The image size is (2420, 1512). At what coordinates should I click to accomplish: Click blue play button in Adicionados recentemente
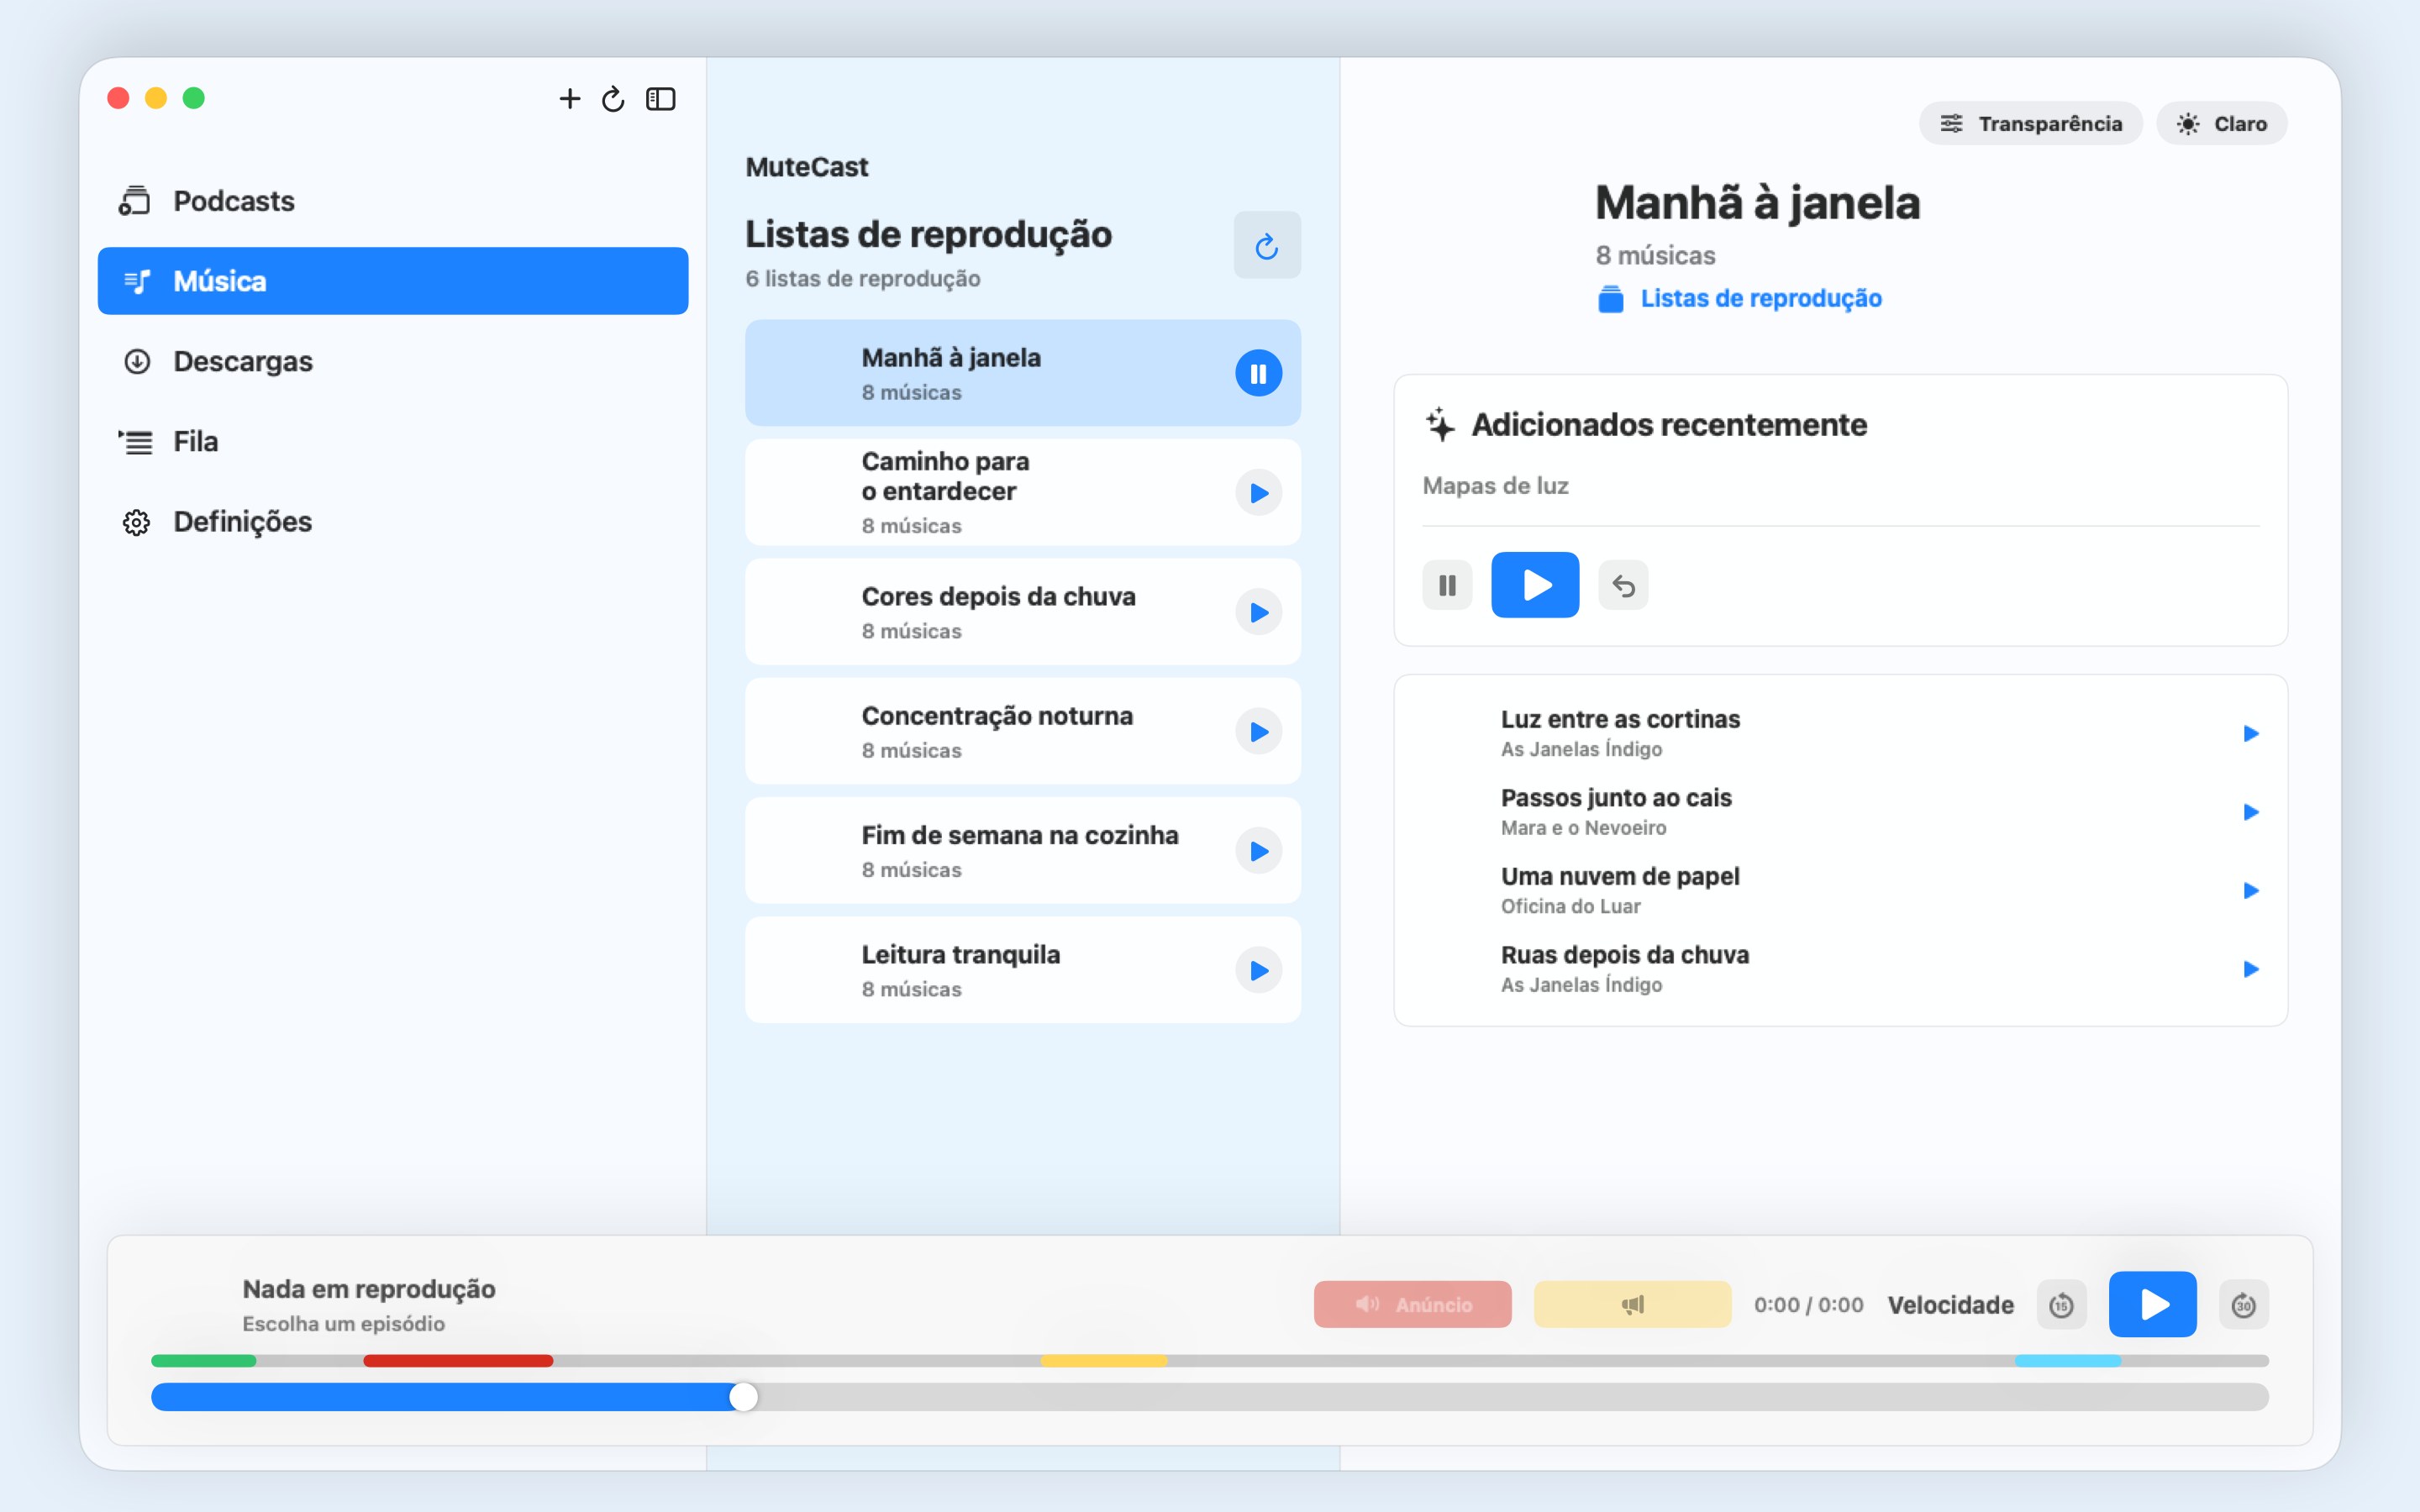(1535, 585)
